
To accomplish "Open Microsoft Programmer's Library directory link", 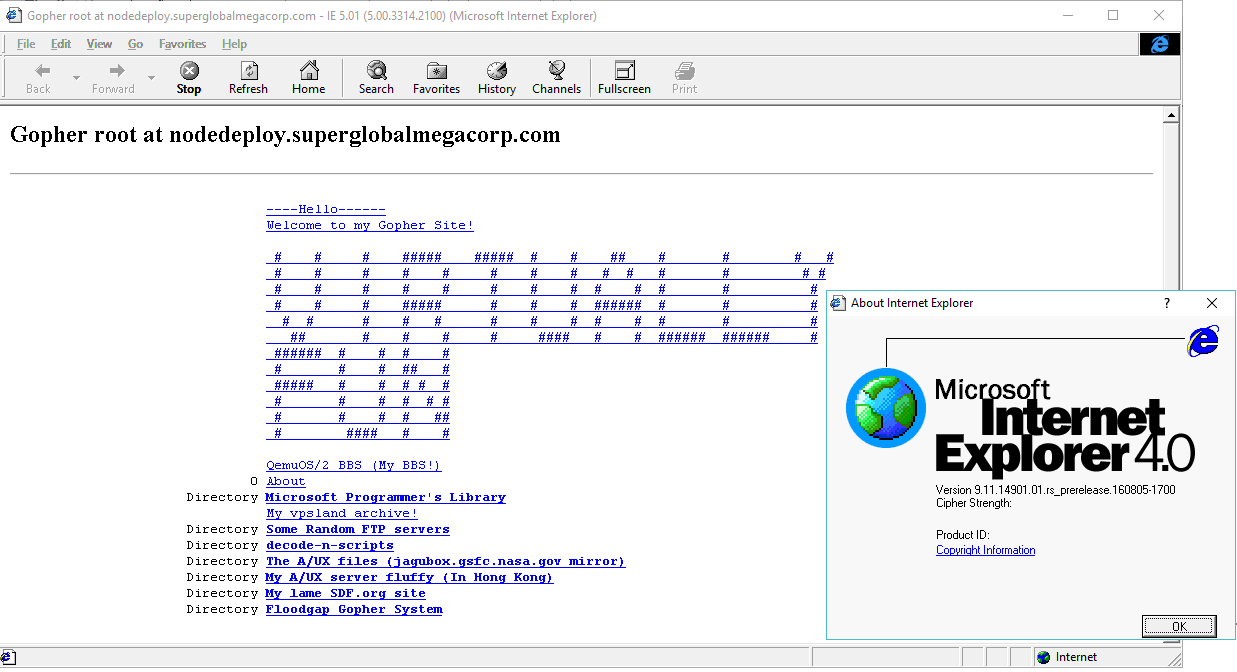I will pos(385,497).
